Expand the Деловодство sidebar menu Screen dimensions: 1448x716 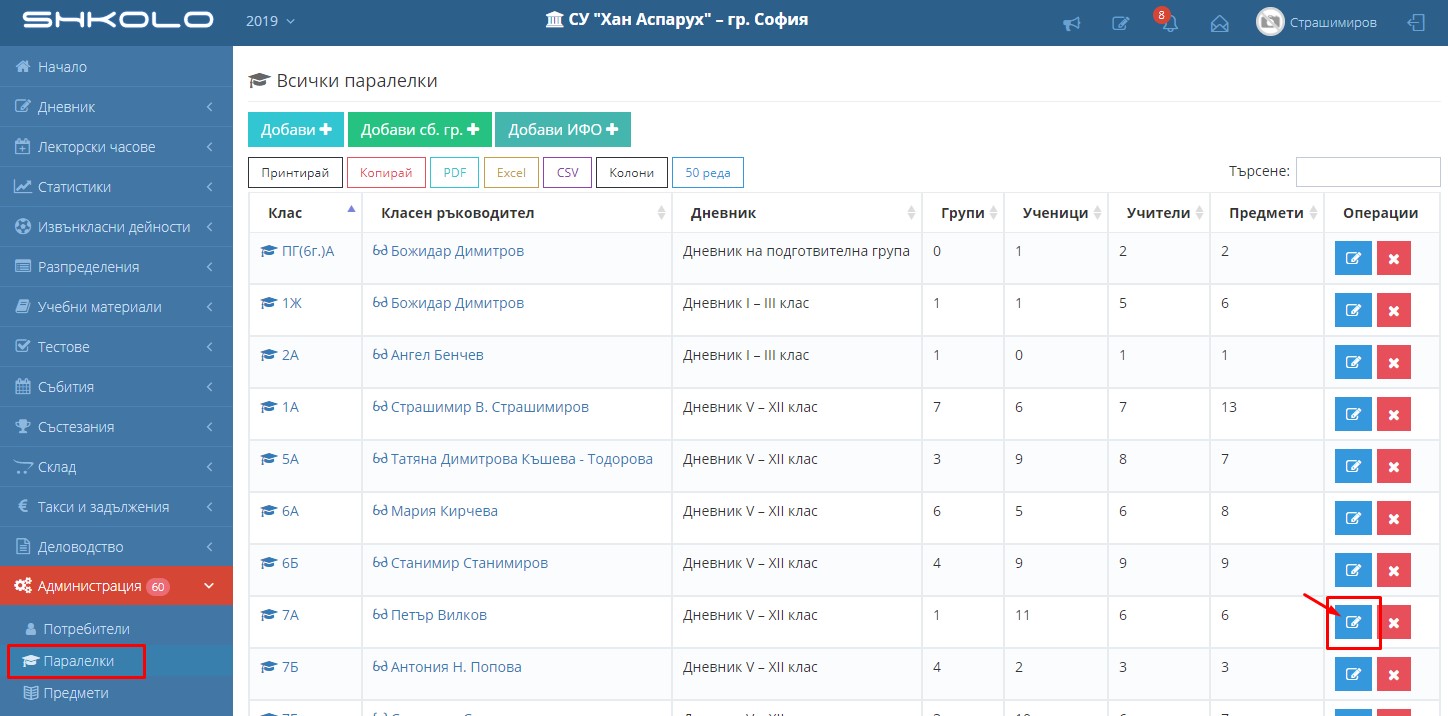coord(116,547)
